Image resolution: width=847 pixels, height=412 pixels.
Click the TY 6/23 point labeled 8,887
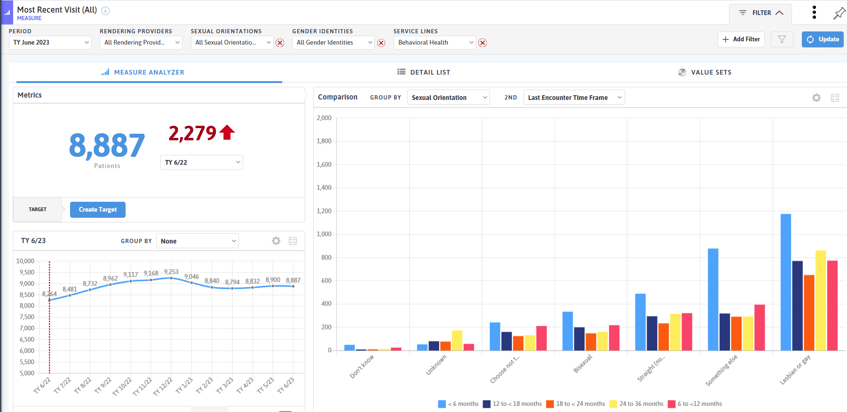click(x=293, y=286)
